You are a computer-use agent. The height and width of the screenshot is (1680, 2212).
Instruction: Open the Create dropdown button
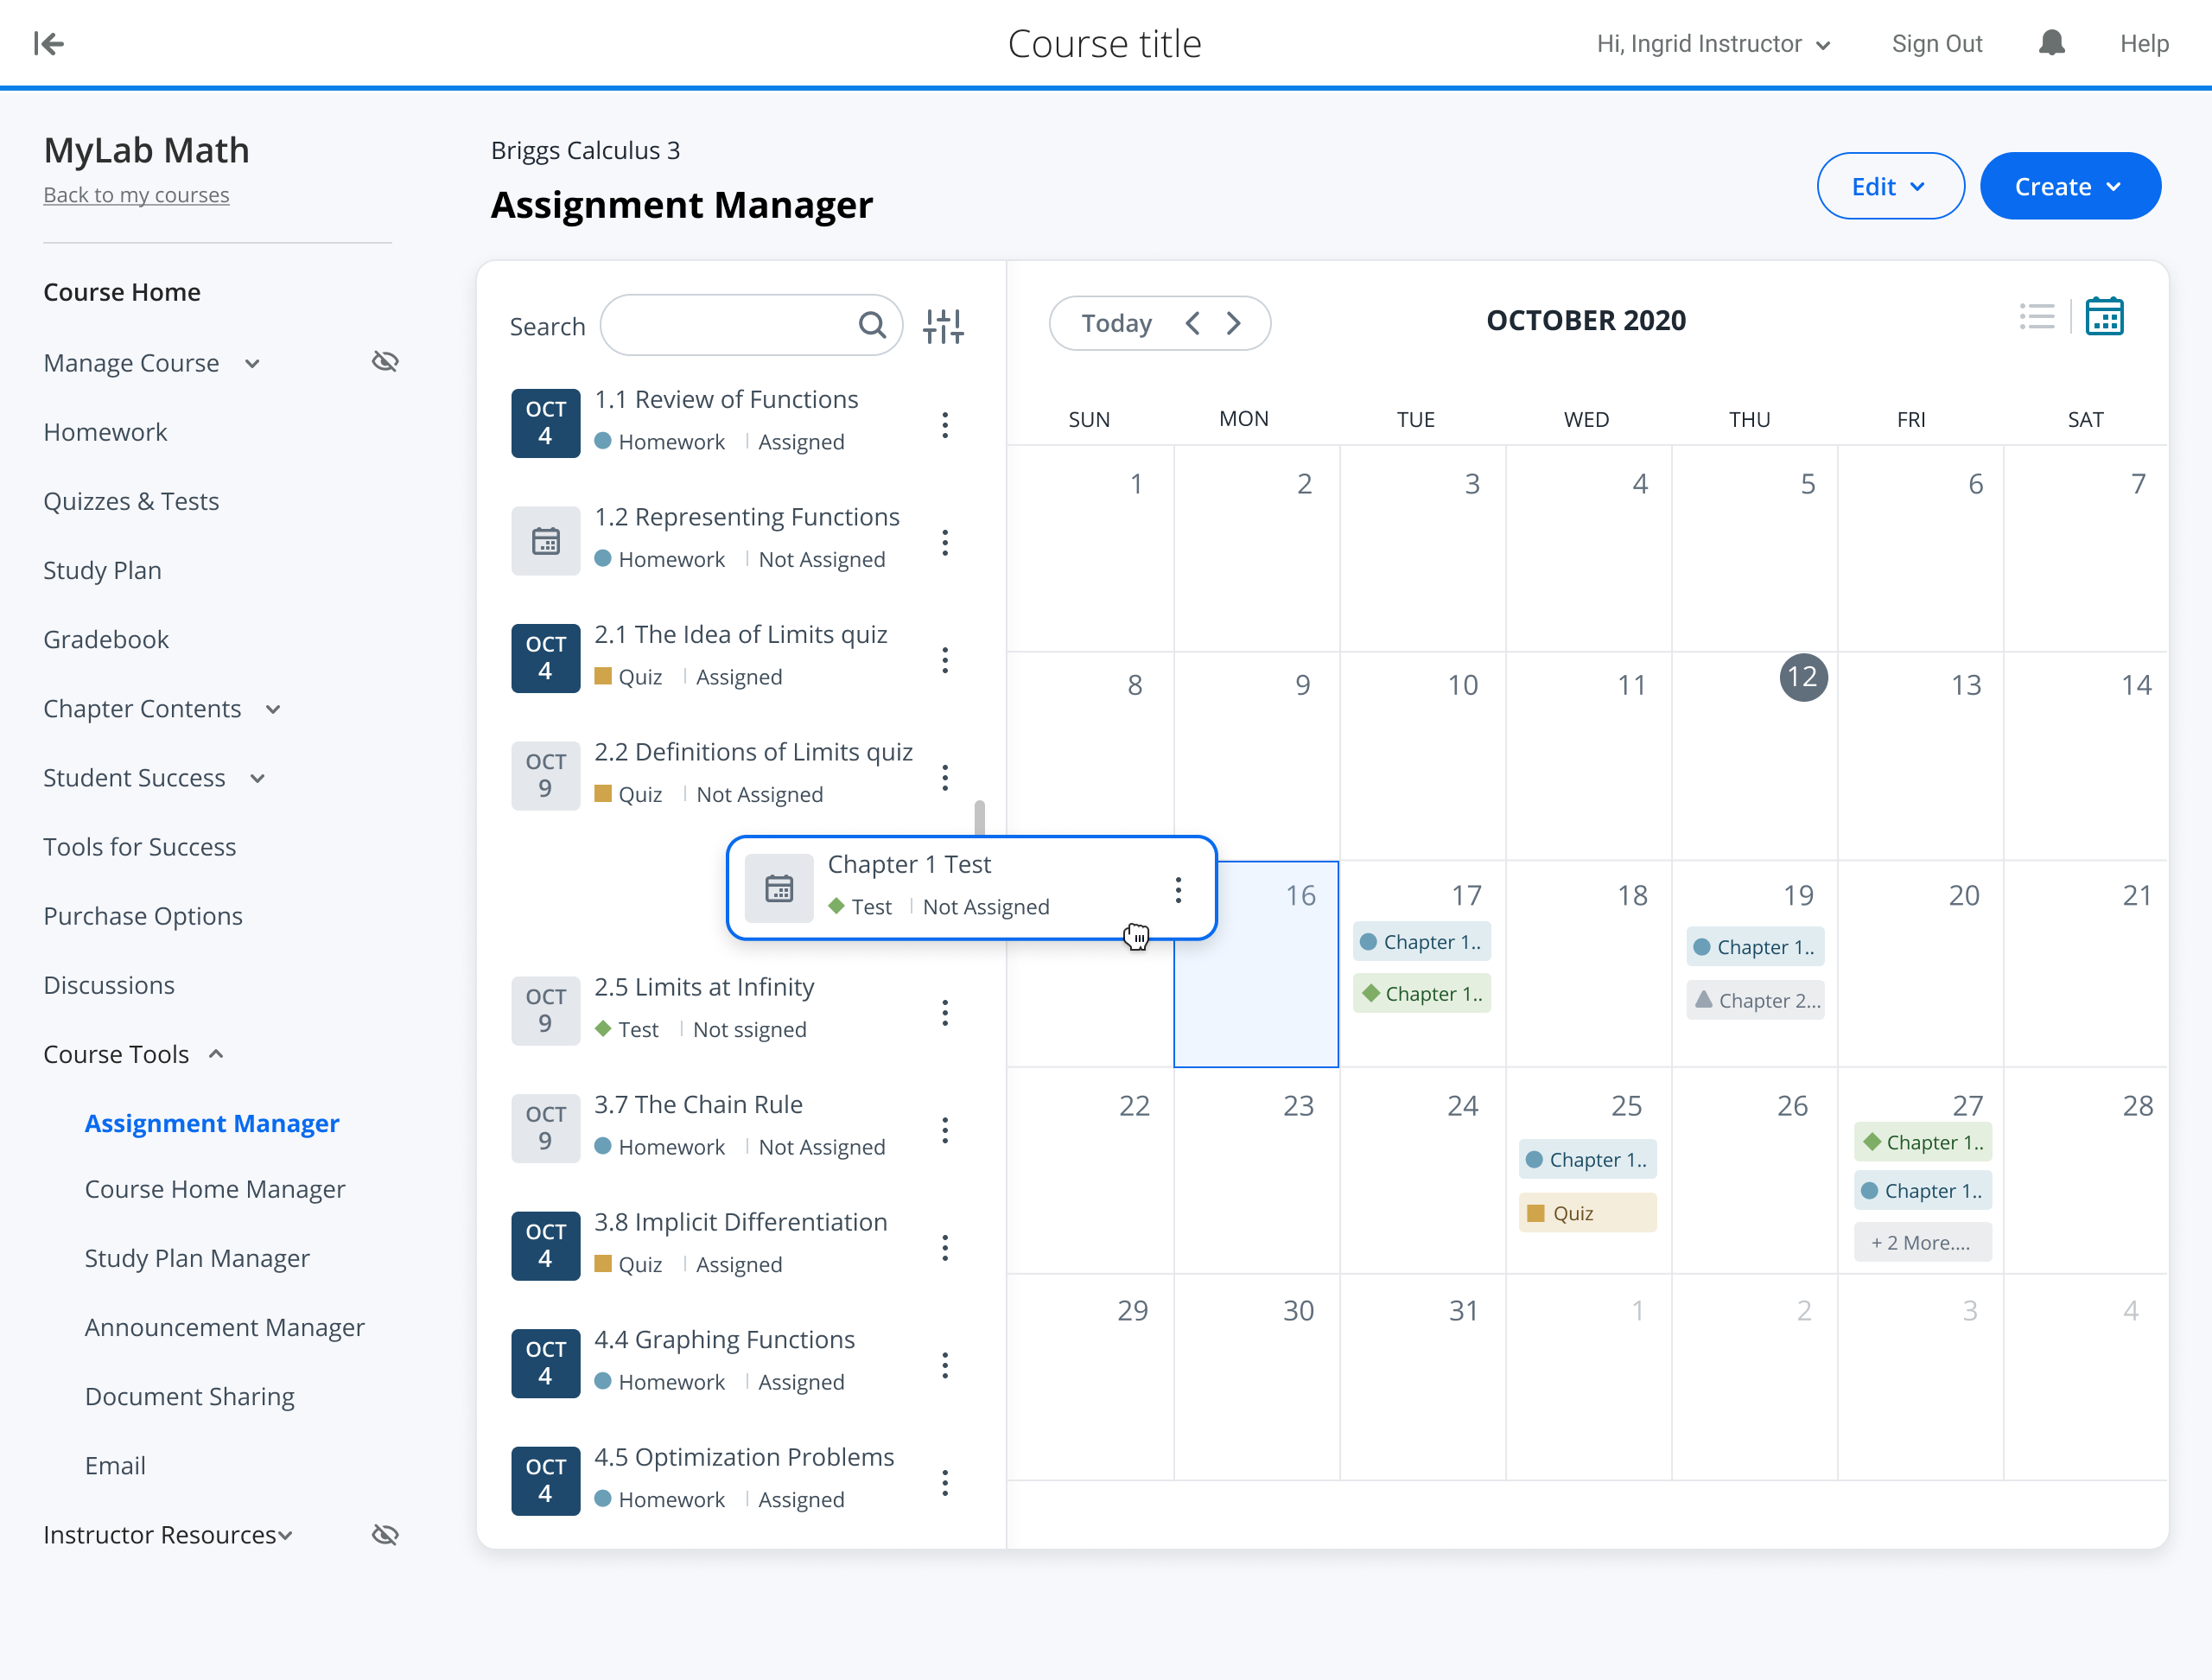(x=2069, y=187)
